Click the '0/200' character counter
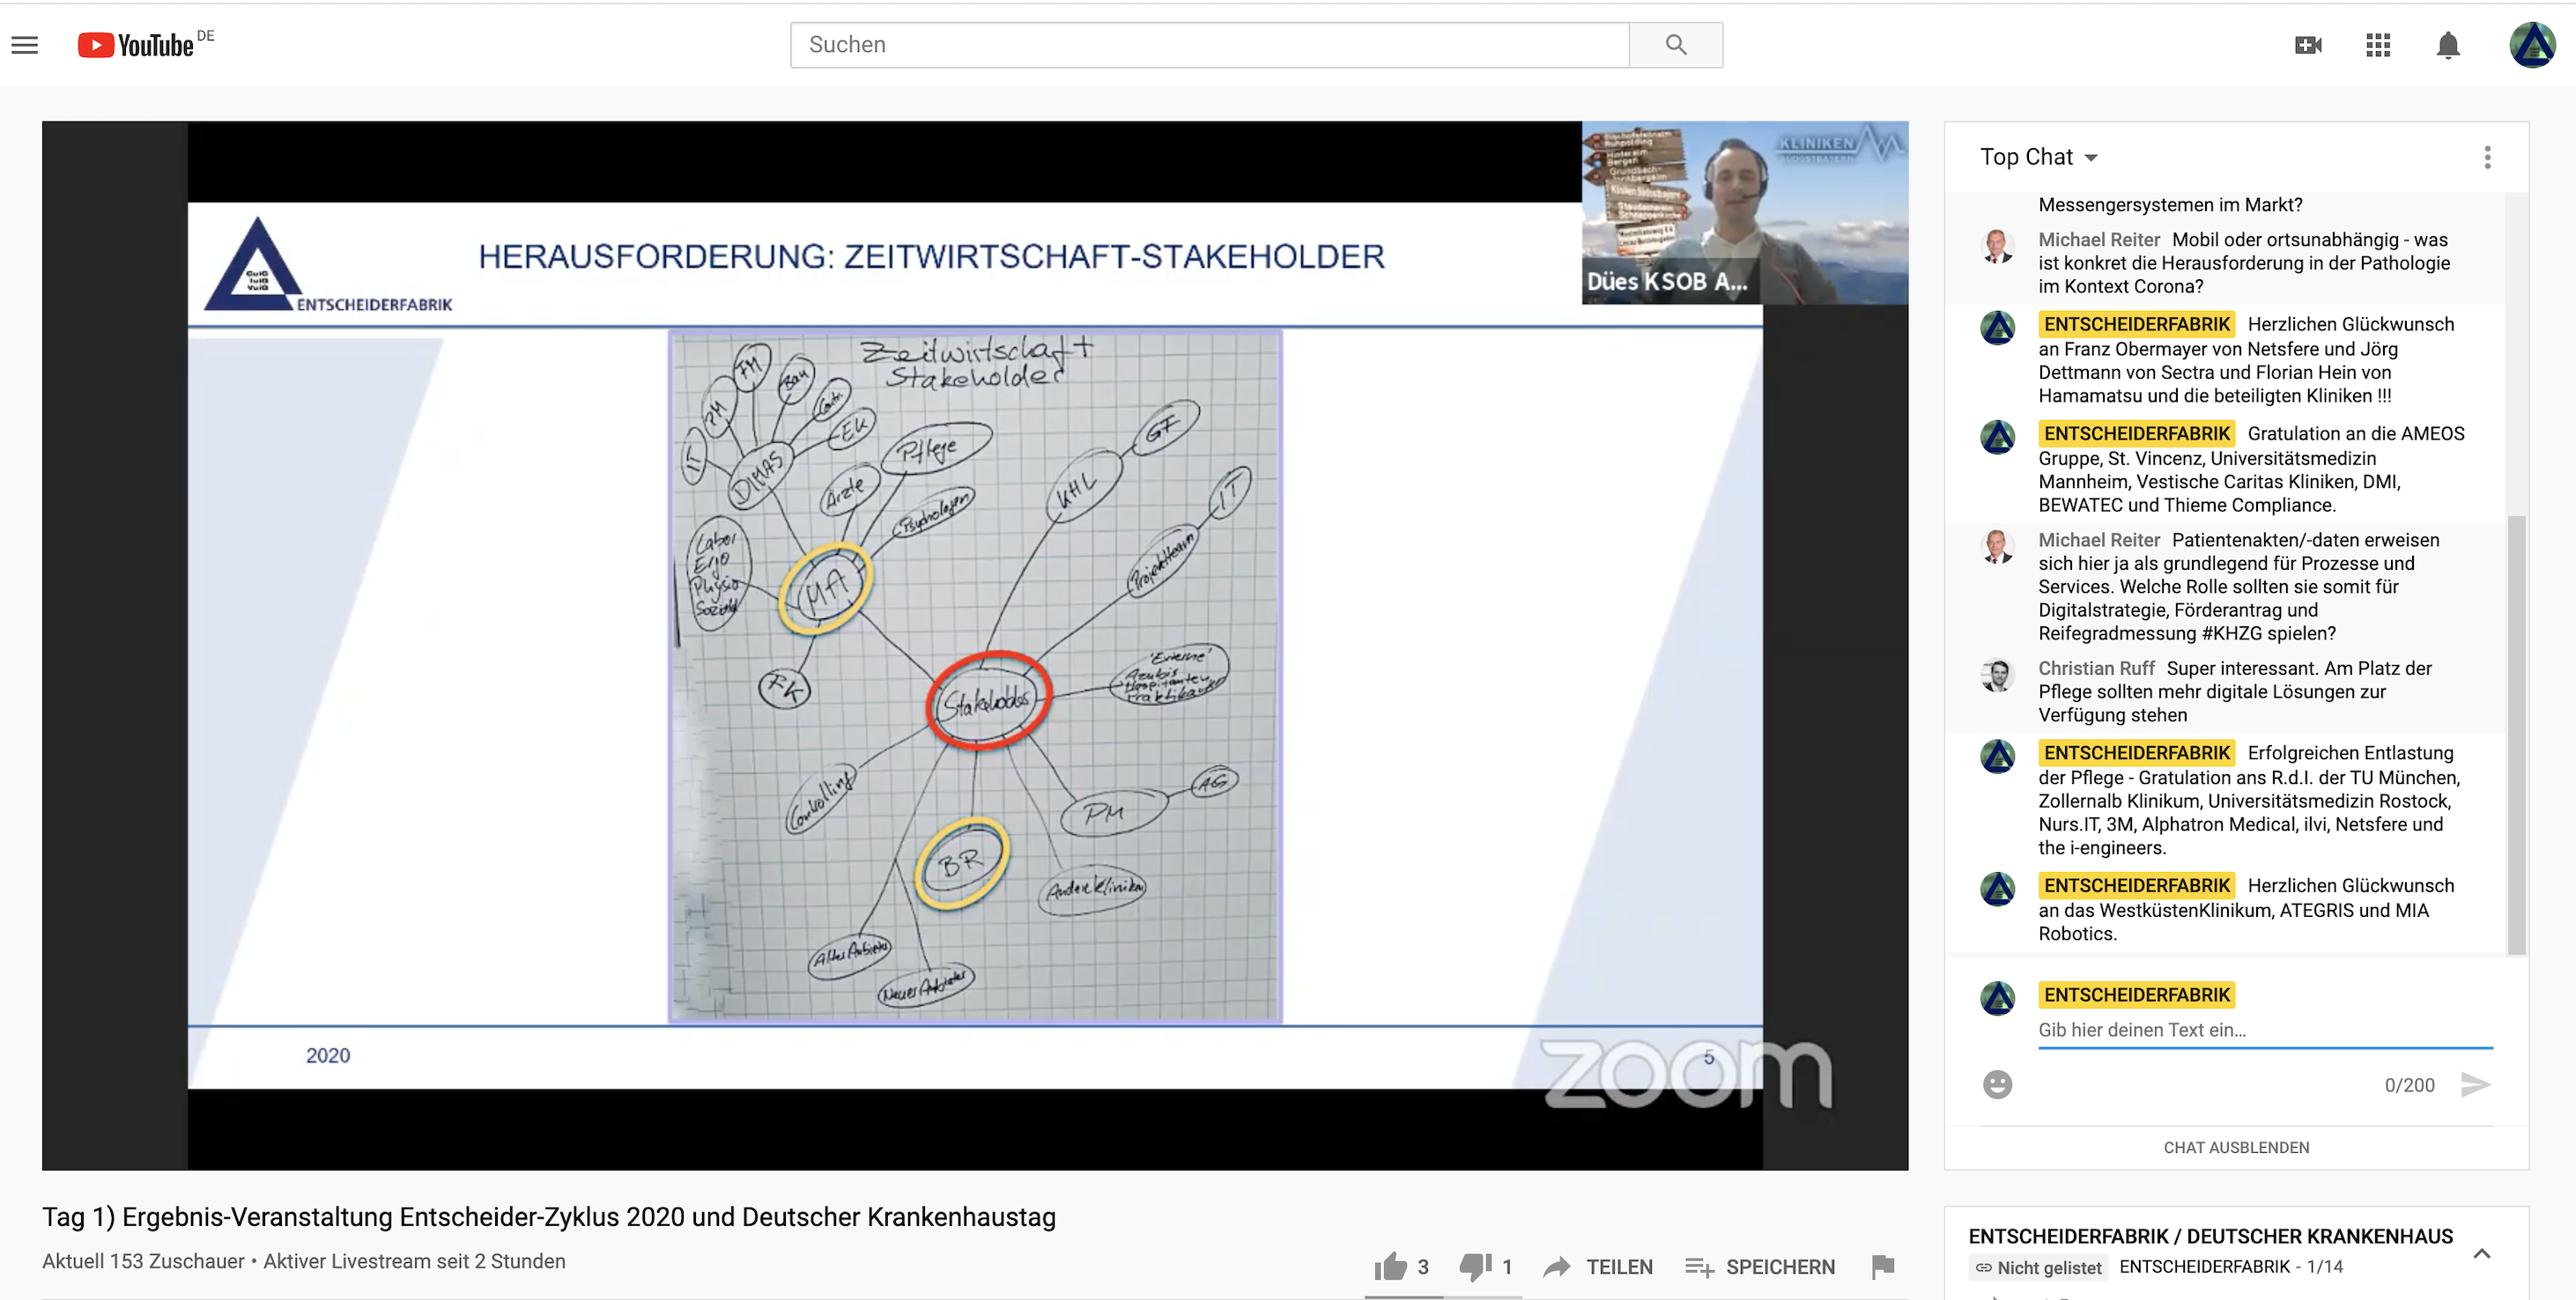The image size is (2576, 1300). pos(2409,1085)
